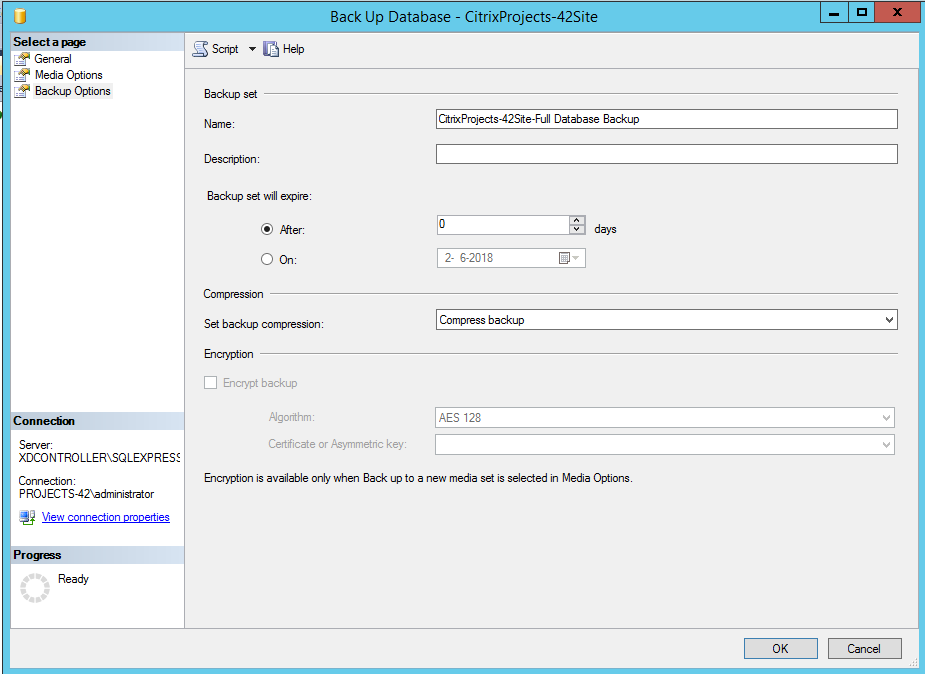Click the Server: label in Connection
Viewport: 925px width, 674px height.
point(35,445)
